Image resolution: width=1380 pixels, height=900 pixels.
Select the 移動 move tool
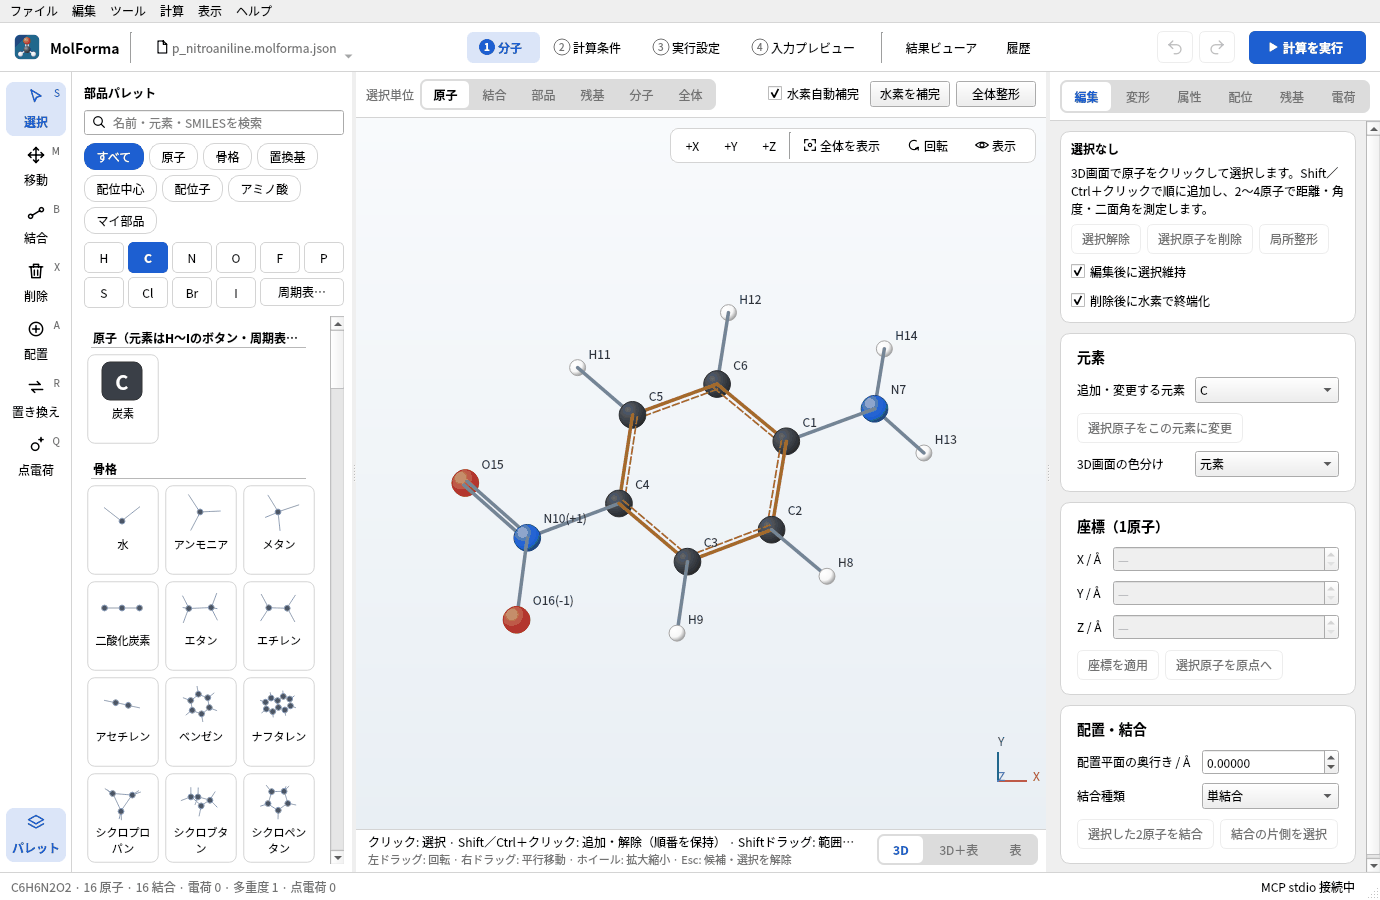click(x=36, y=166)
